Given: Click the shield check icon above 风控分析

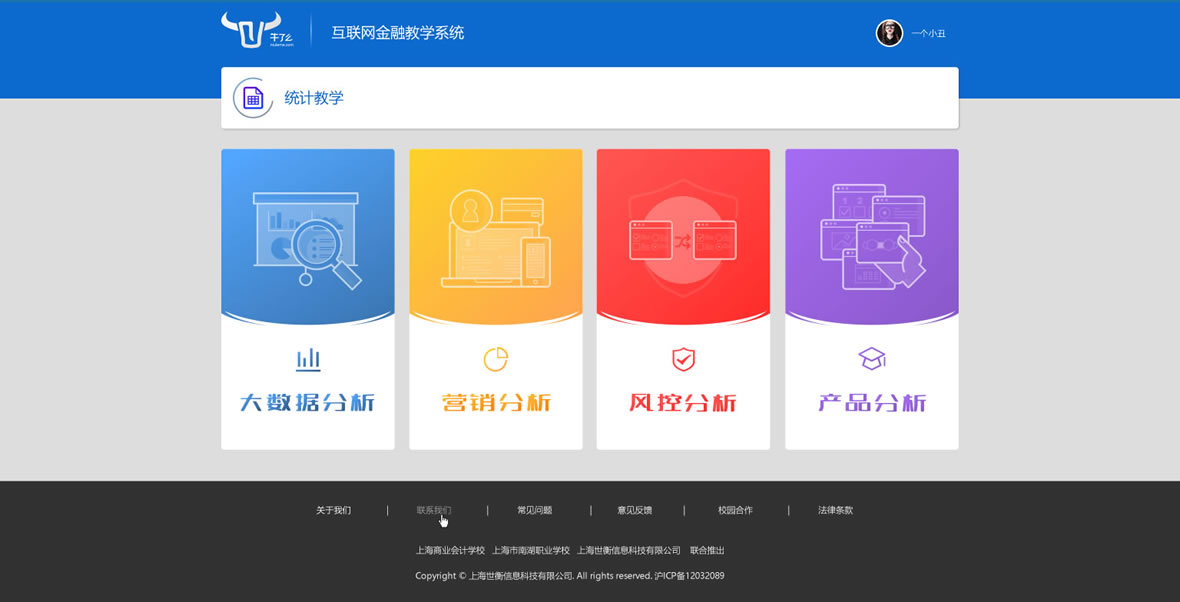Looking at the screenshot, I should (x=683, y=359).
